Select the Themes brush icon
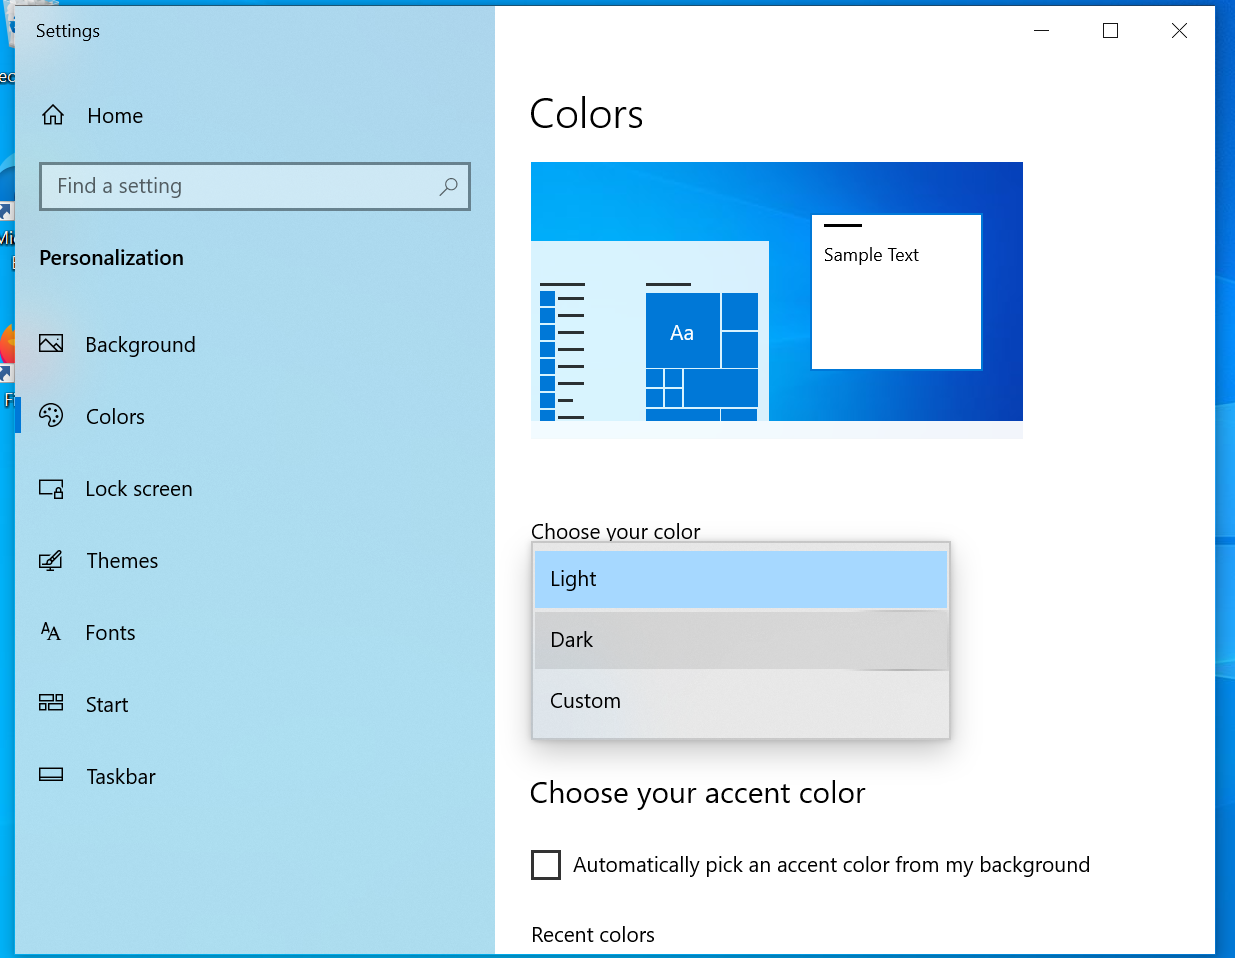Viewport: 1235px width, 958px height. tap(51, 560)
